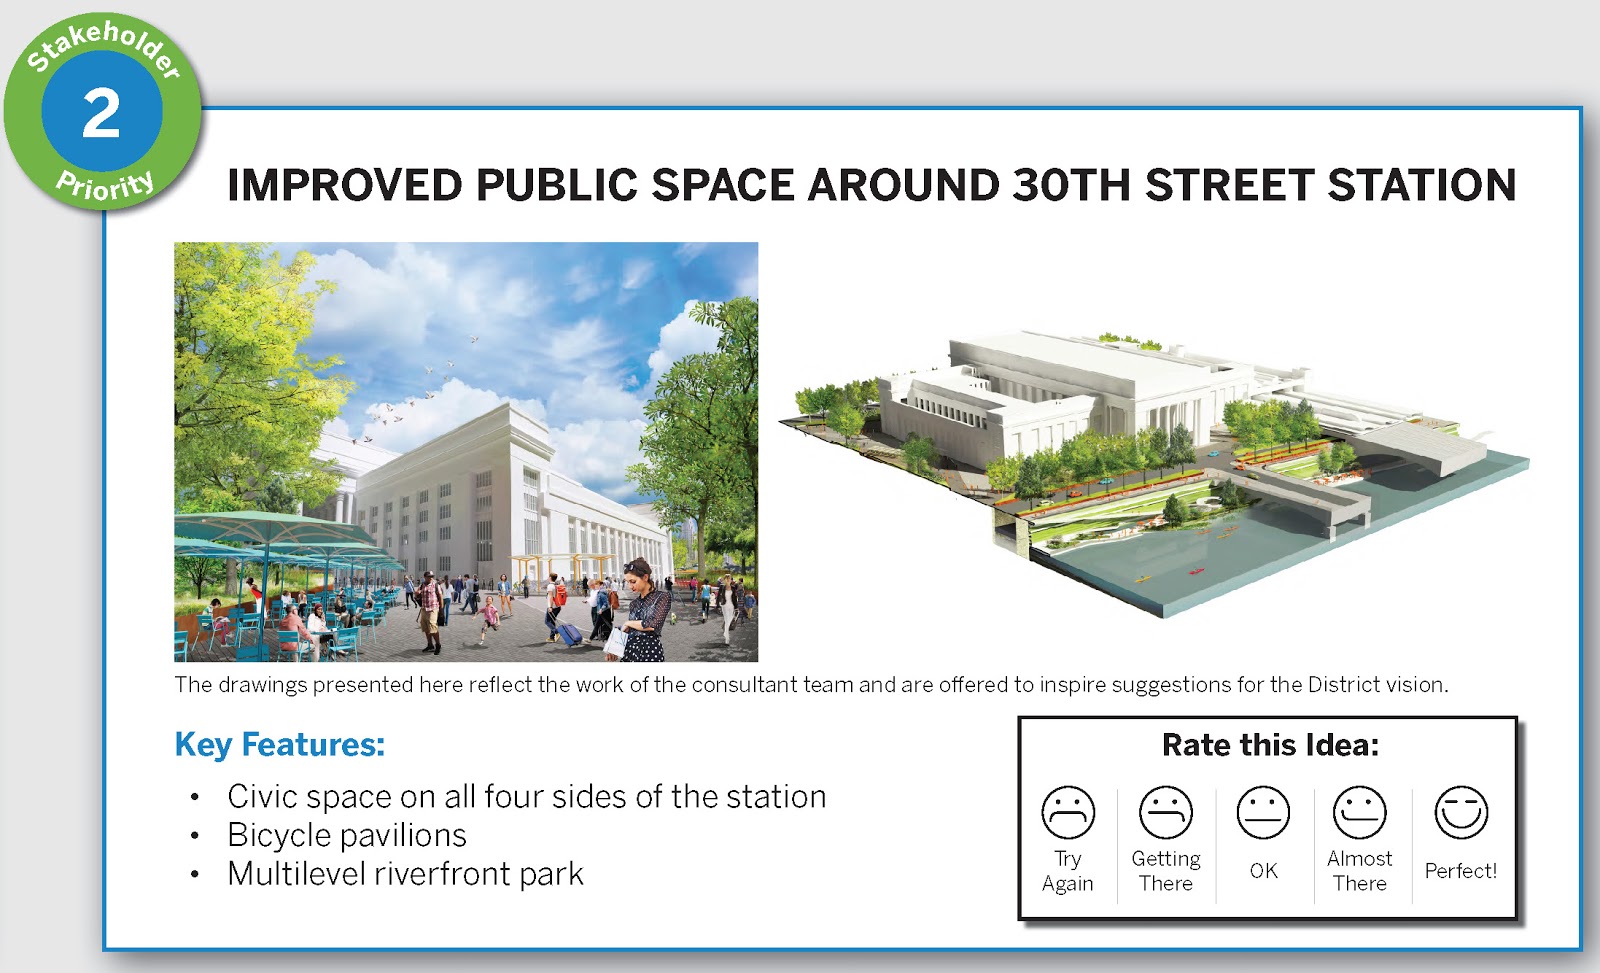The height and width of the screenshot is (973, 1600).
Task: Click the 'Multilevel riverfront park' bullet
Action: click(x=405, y=874)
